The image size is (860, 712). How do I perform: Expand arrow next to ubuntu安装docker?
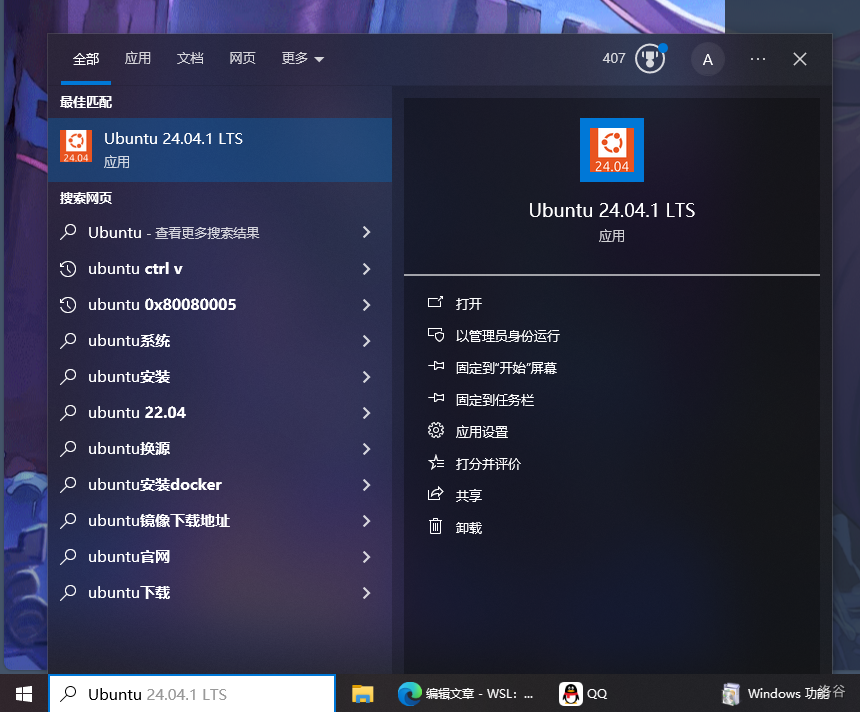click(366, 485)
